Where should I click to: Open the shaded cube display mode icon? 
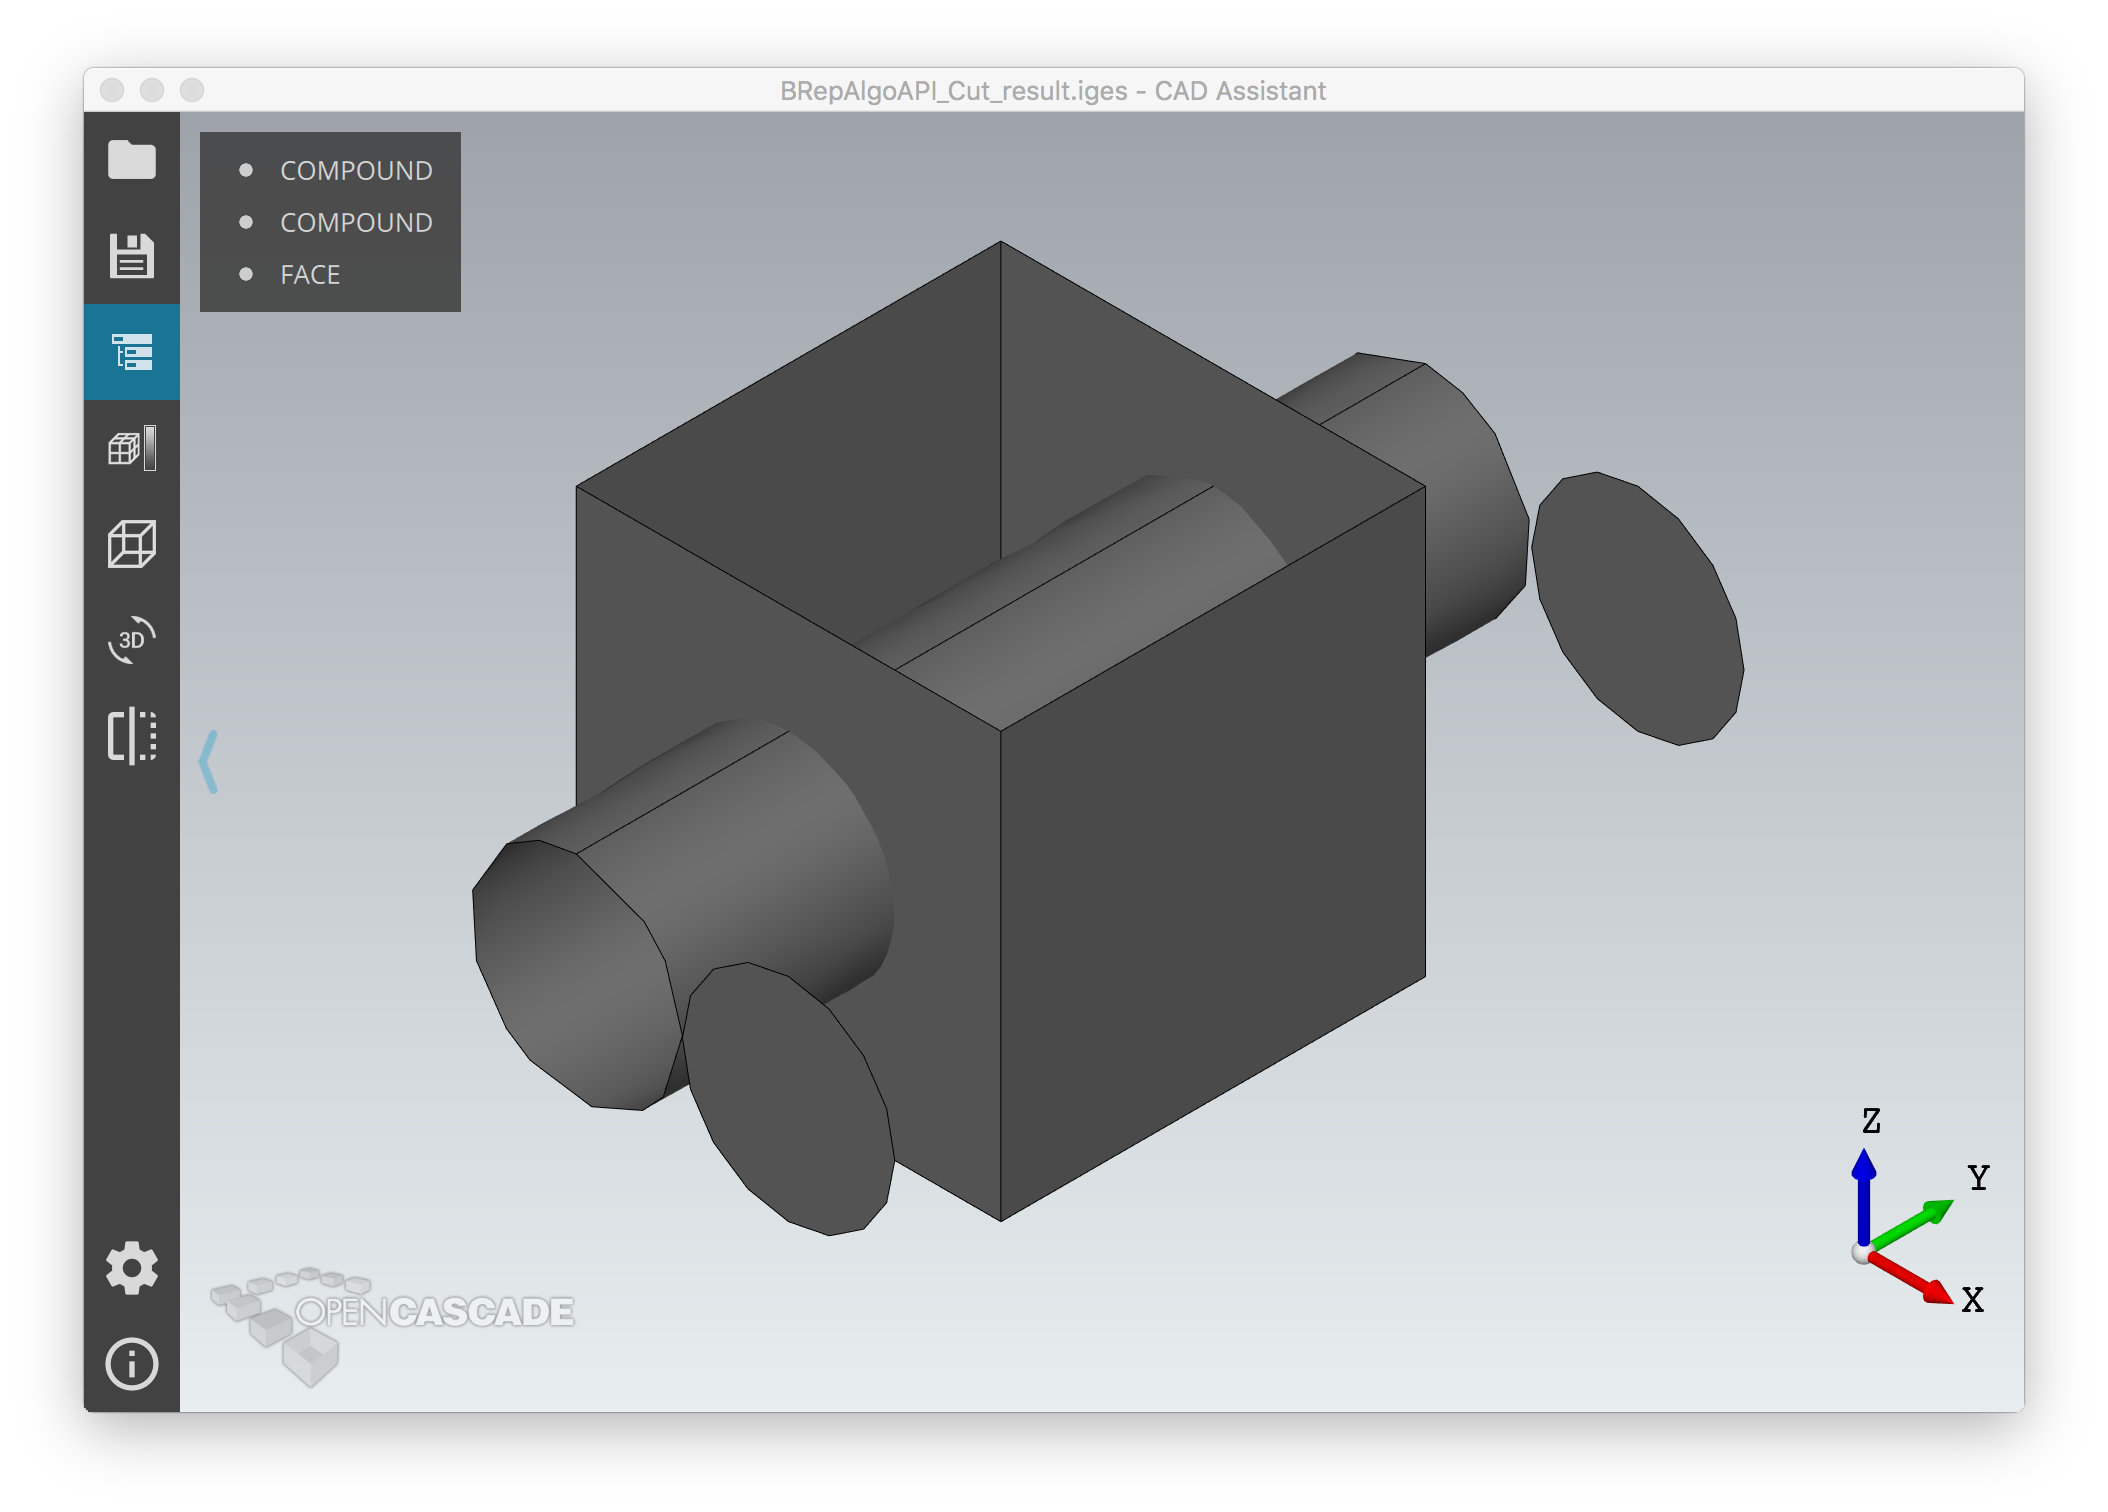132,448
